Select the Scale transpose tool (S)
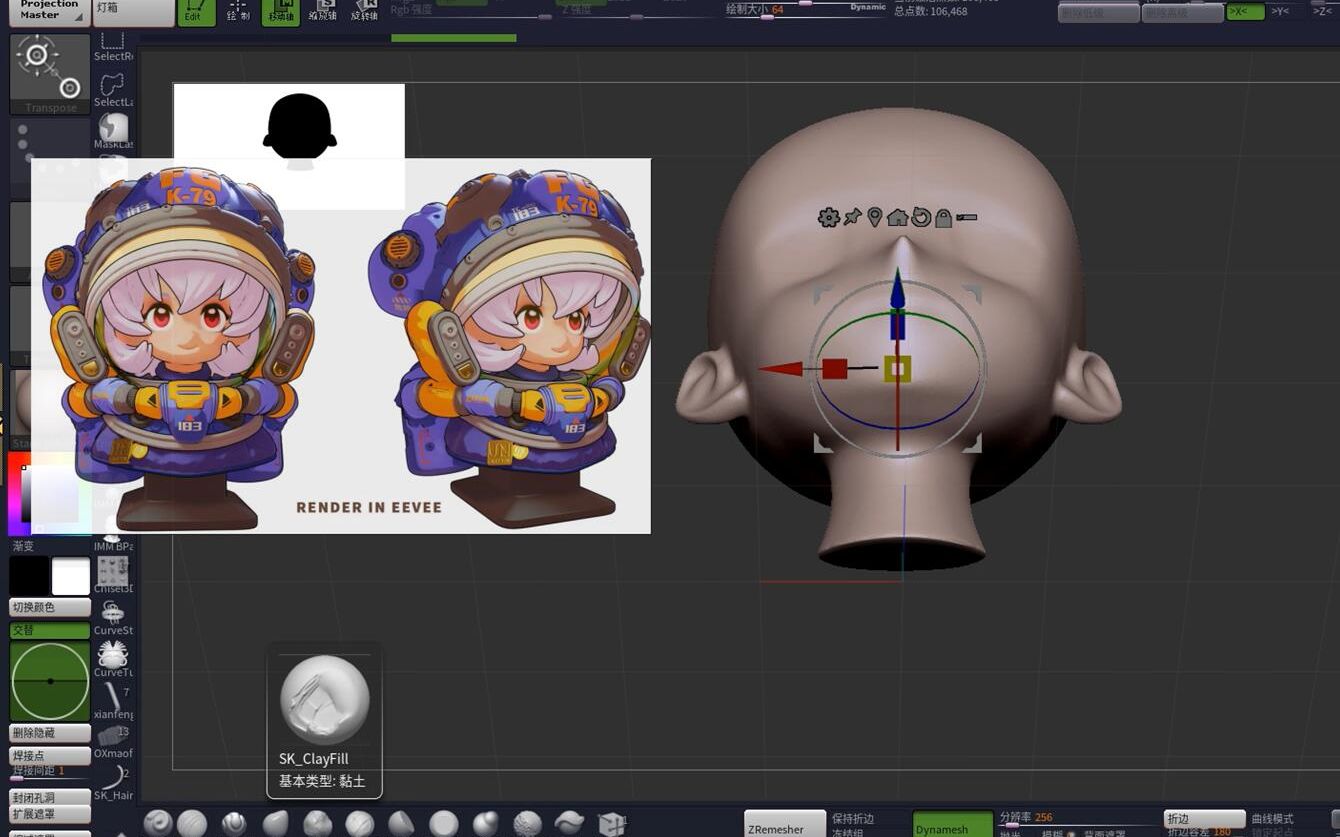This screenshot has width=1340, height=837. pos(323,12)
